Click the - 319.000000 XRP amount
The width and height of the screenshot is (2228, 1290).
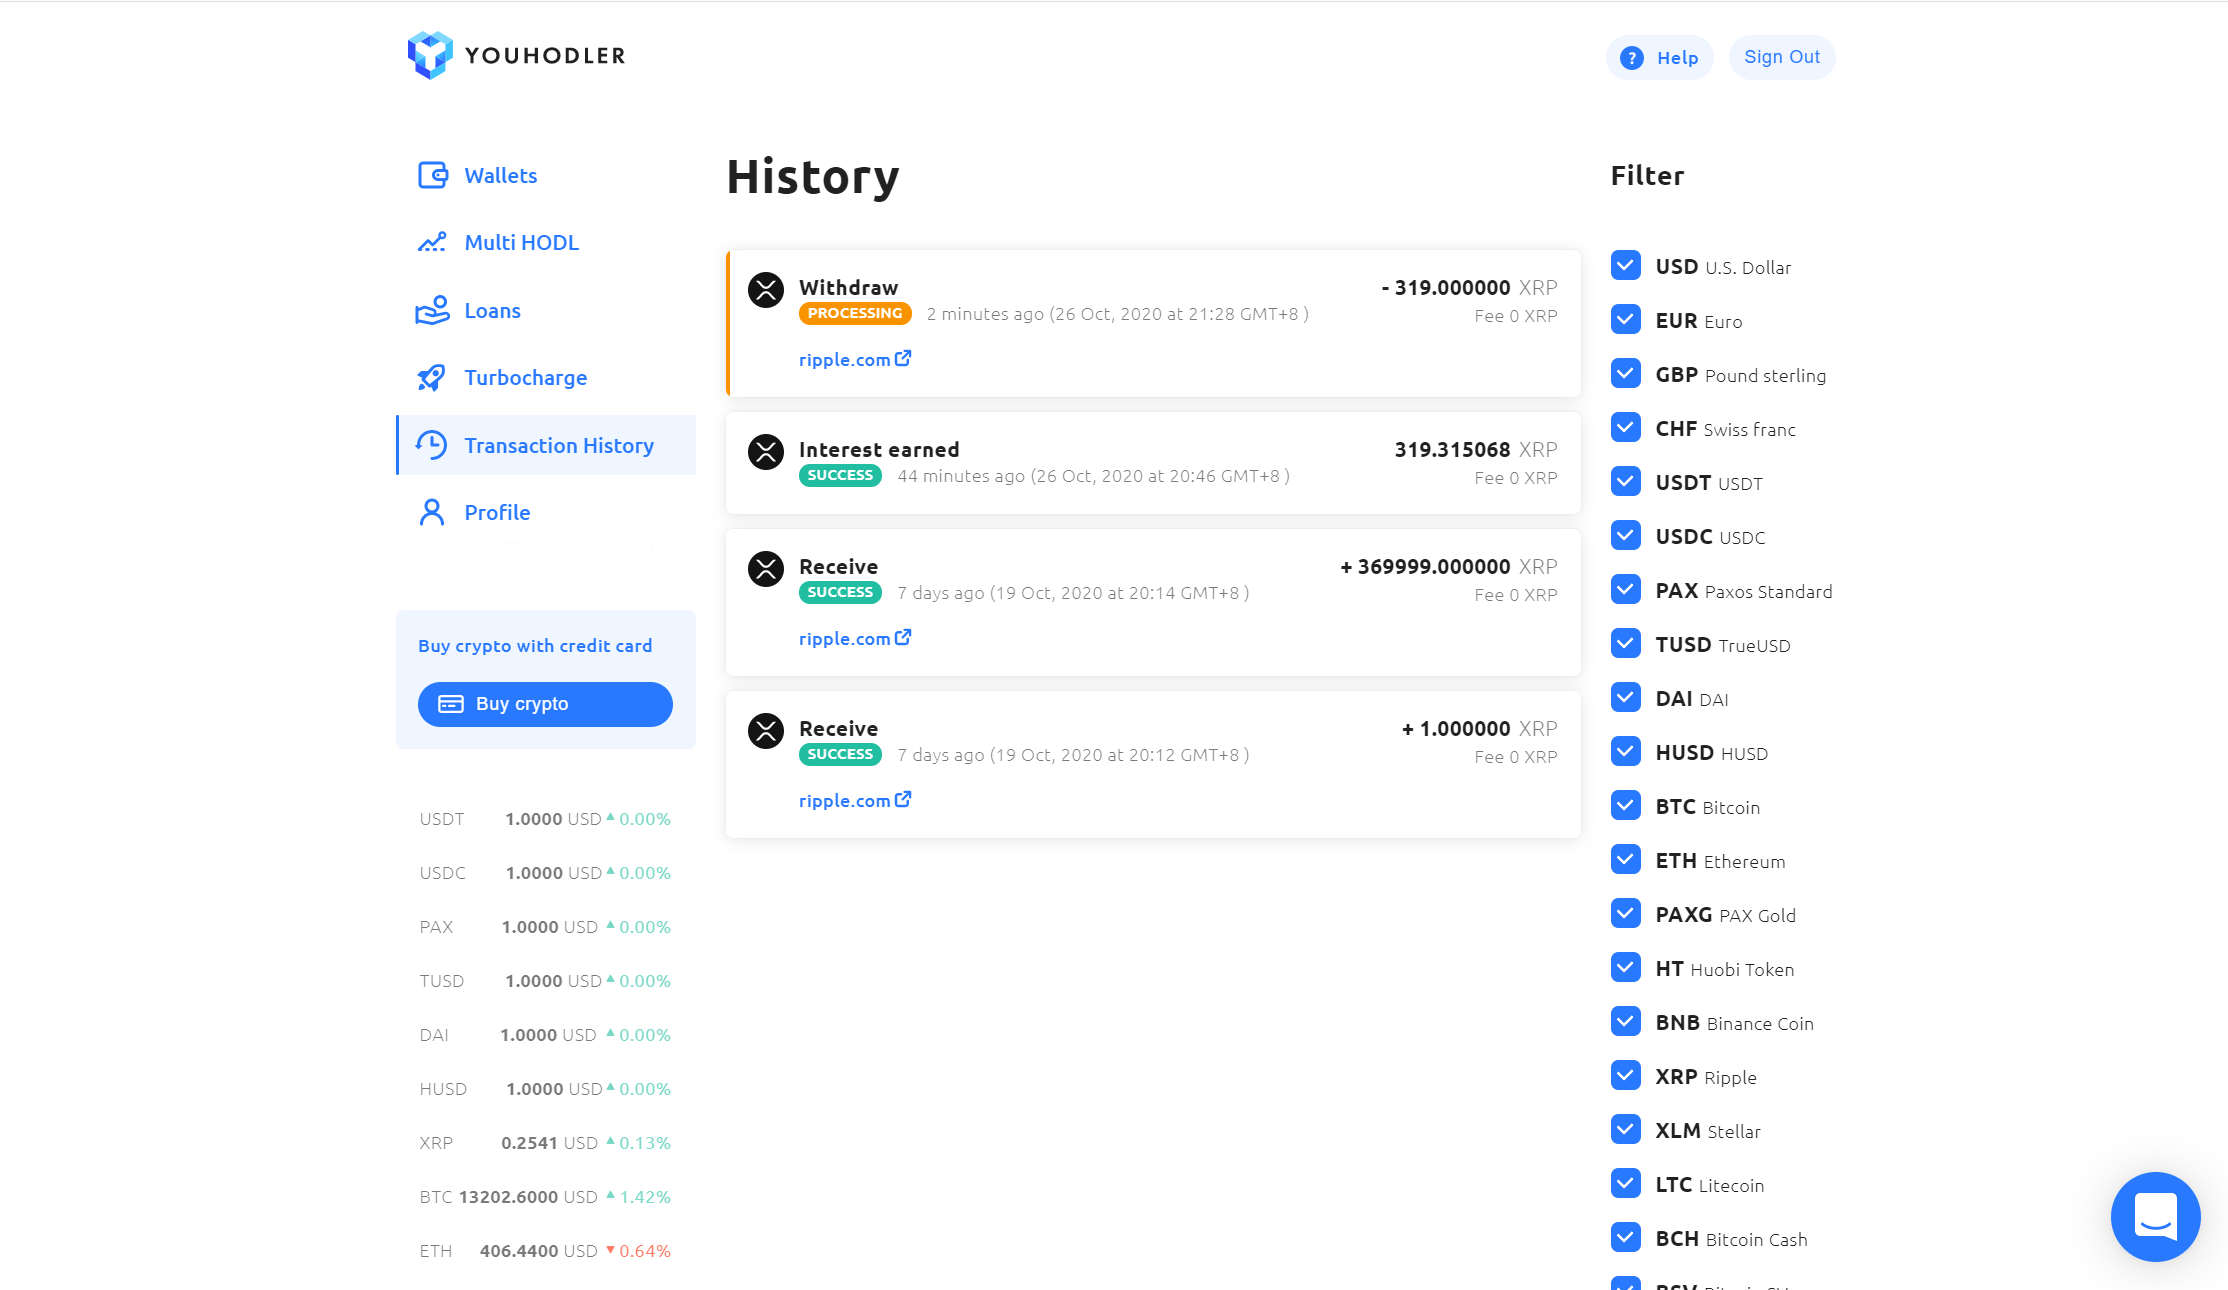[1469, 288]
